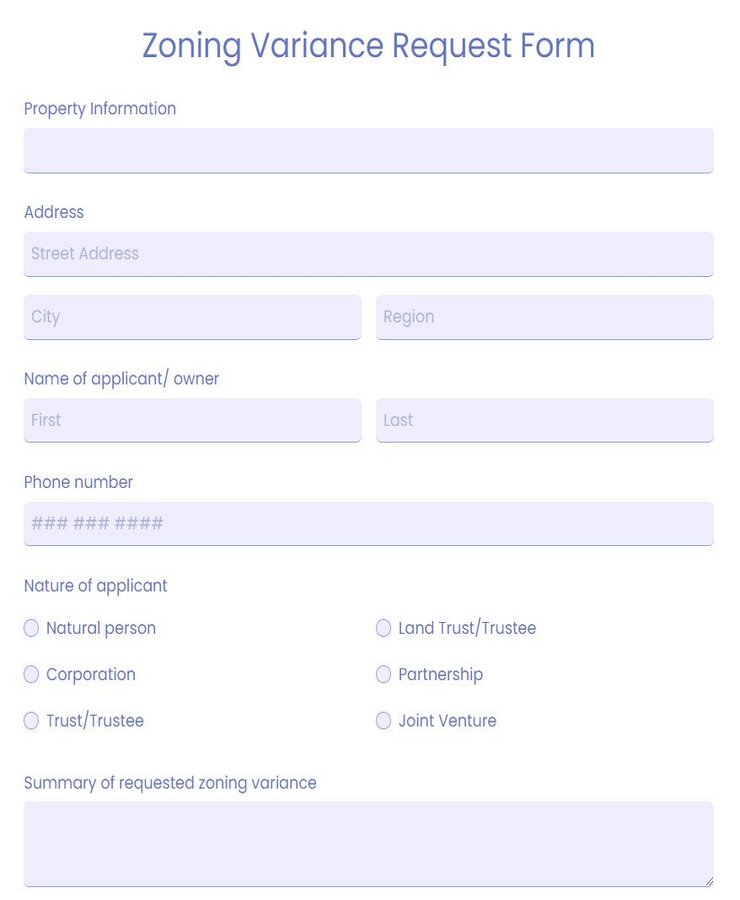
Task: Click the First name input field
Action: coord(192,420)
